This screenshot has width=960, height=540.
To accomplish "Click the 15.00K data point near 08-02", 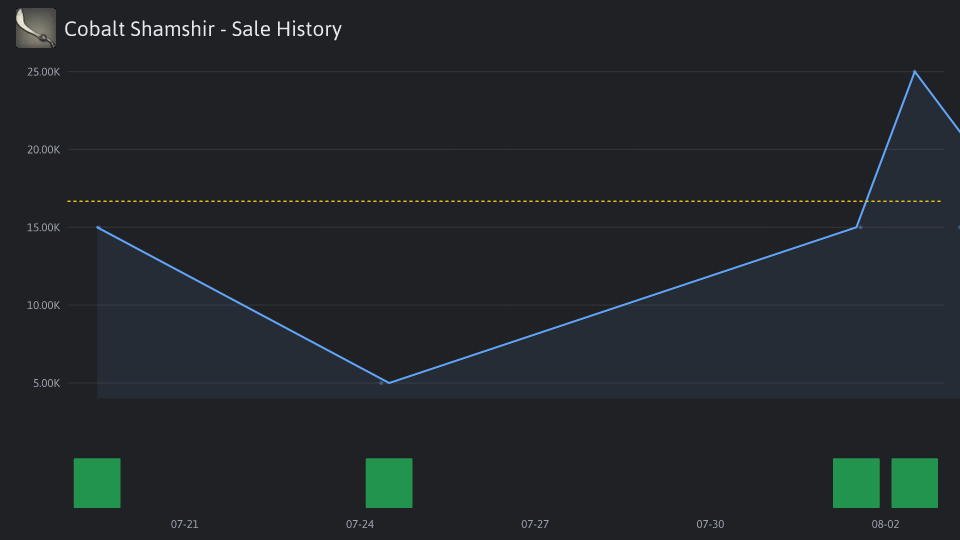I will (857, 227).
